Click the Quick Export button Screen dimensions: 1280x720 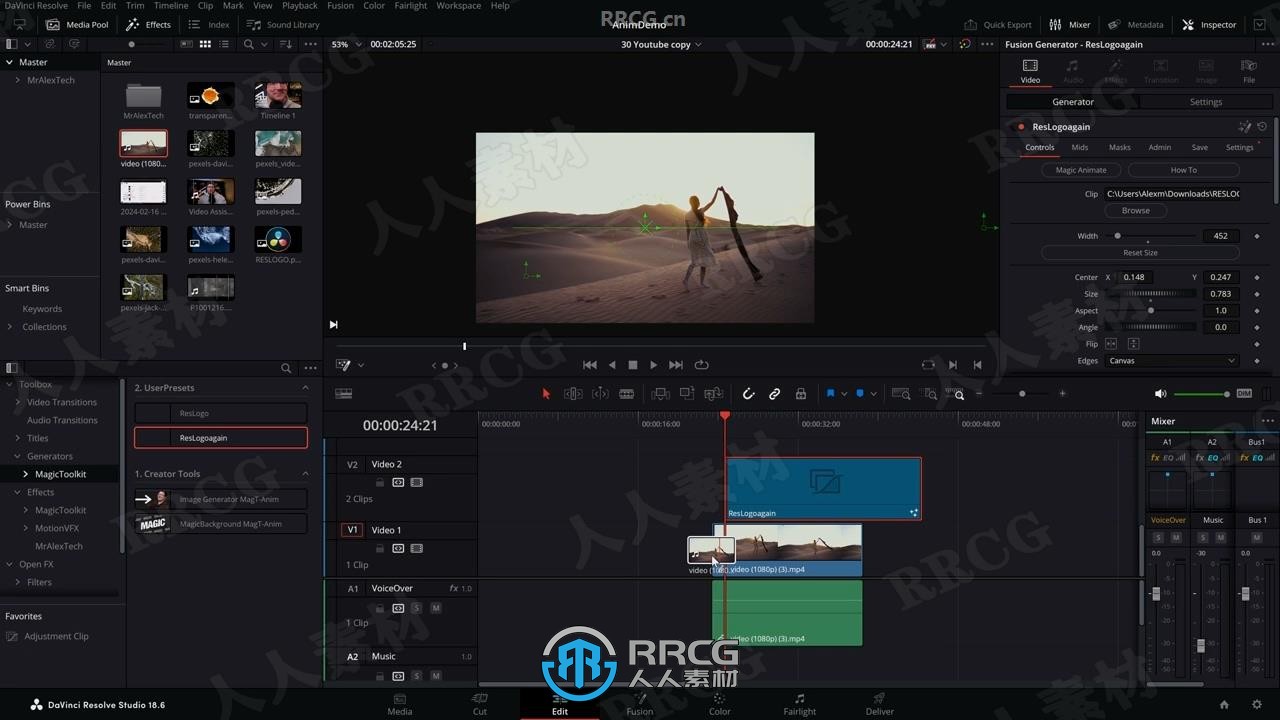[x=998, y=24]
